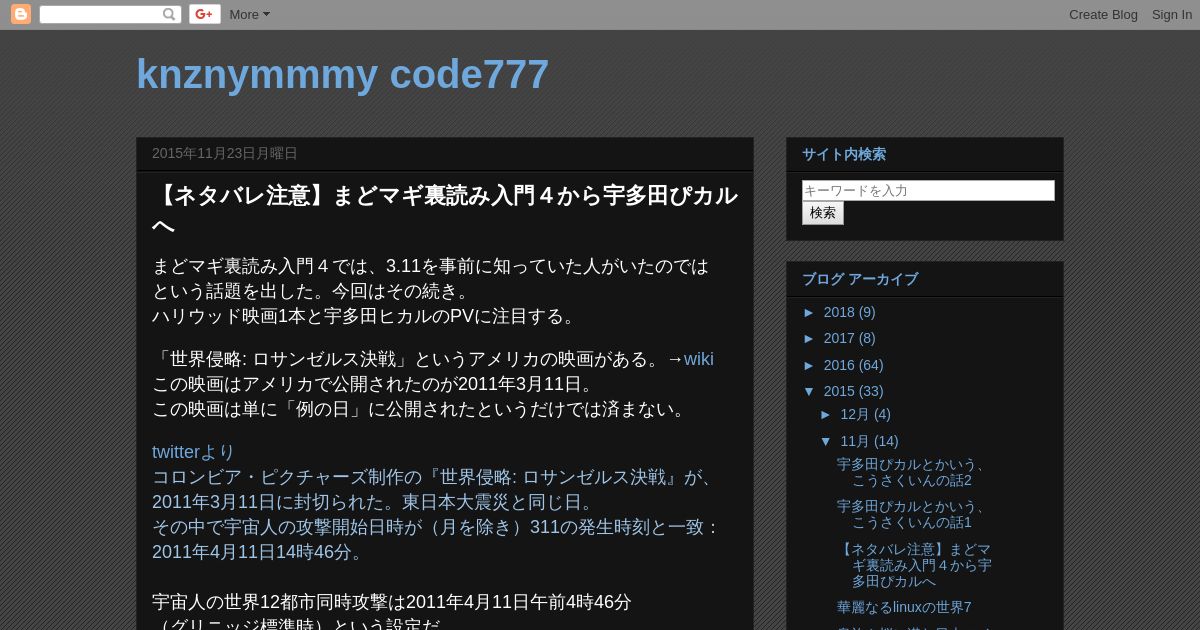This screenshot has height=630, width=1200.
Task: Open 宇多田ぴカルとかいう、こうさくいんの話2 post
Action: pyautogui.click(x=914, y=472)
